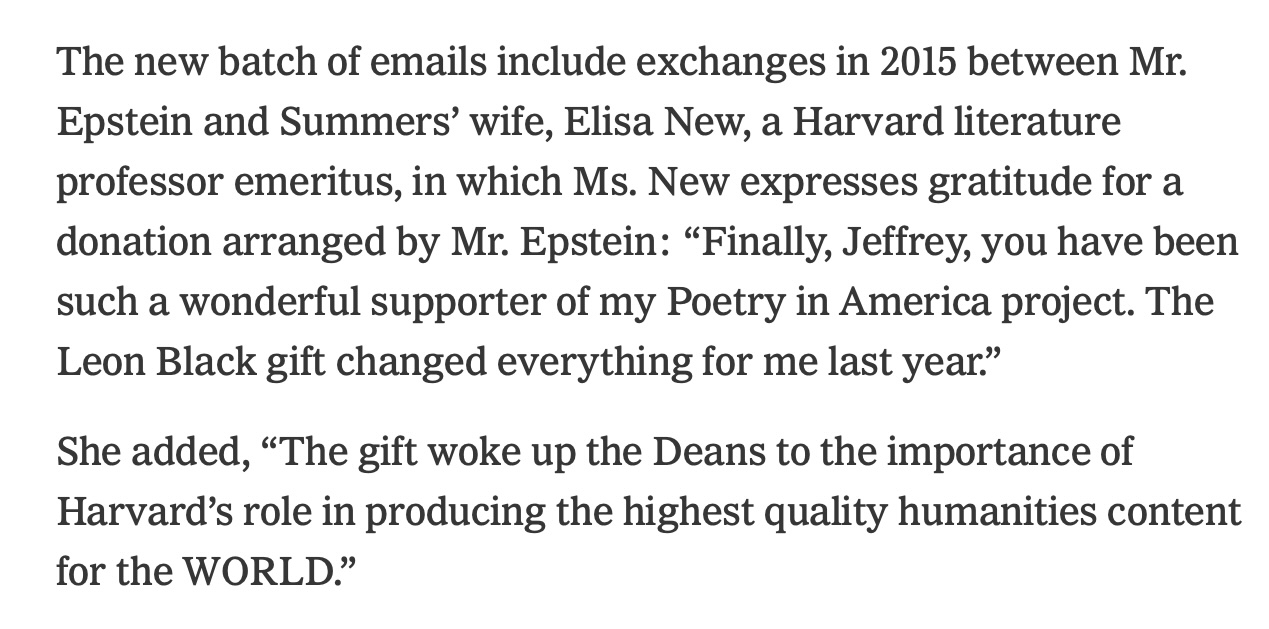Click the name "Elisa" in the paragraph
Viewport: 1269px width, 629px height.
pos(602,123)
